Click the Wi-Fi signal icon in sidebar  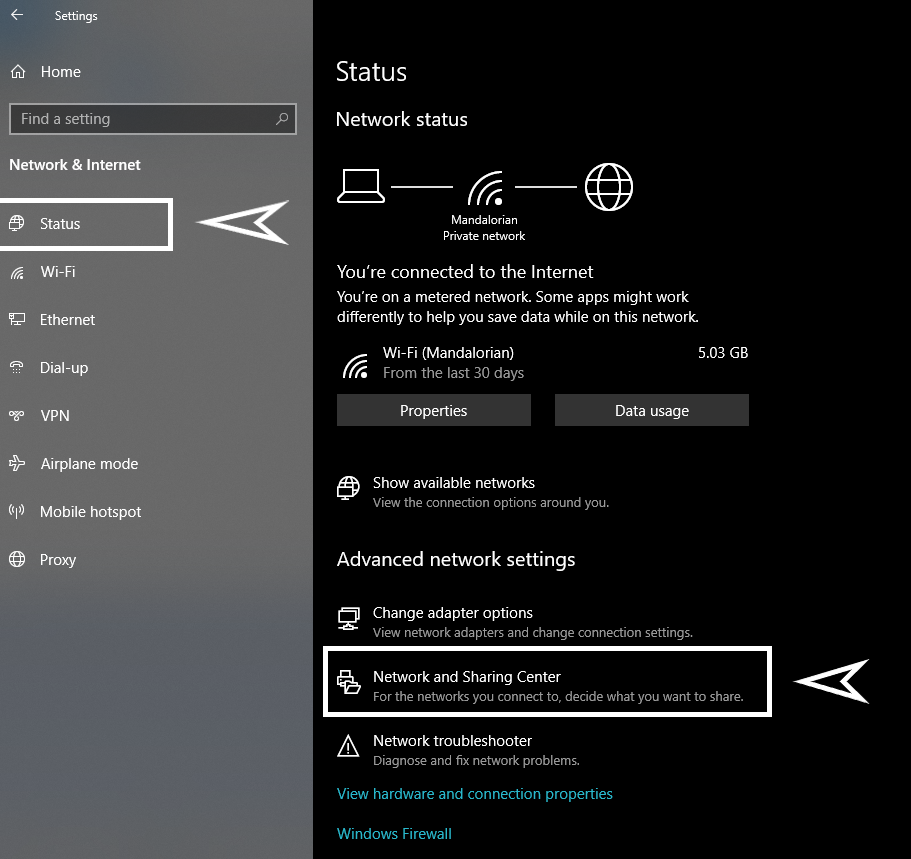17,272
